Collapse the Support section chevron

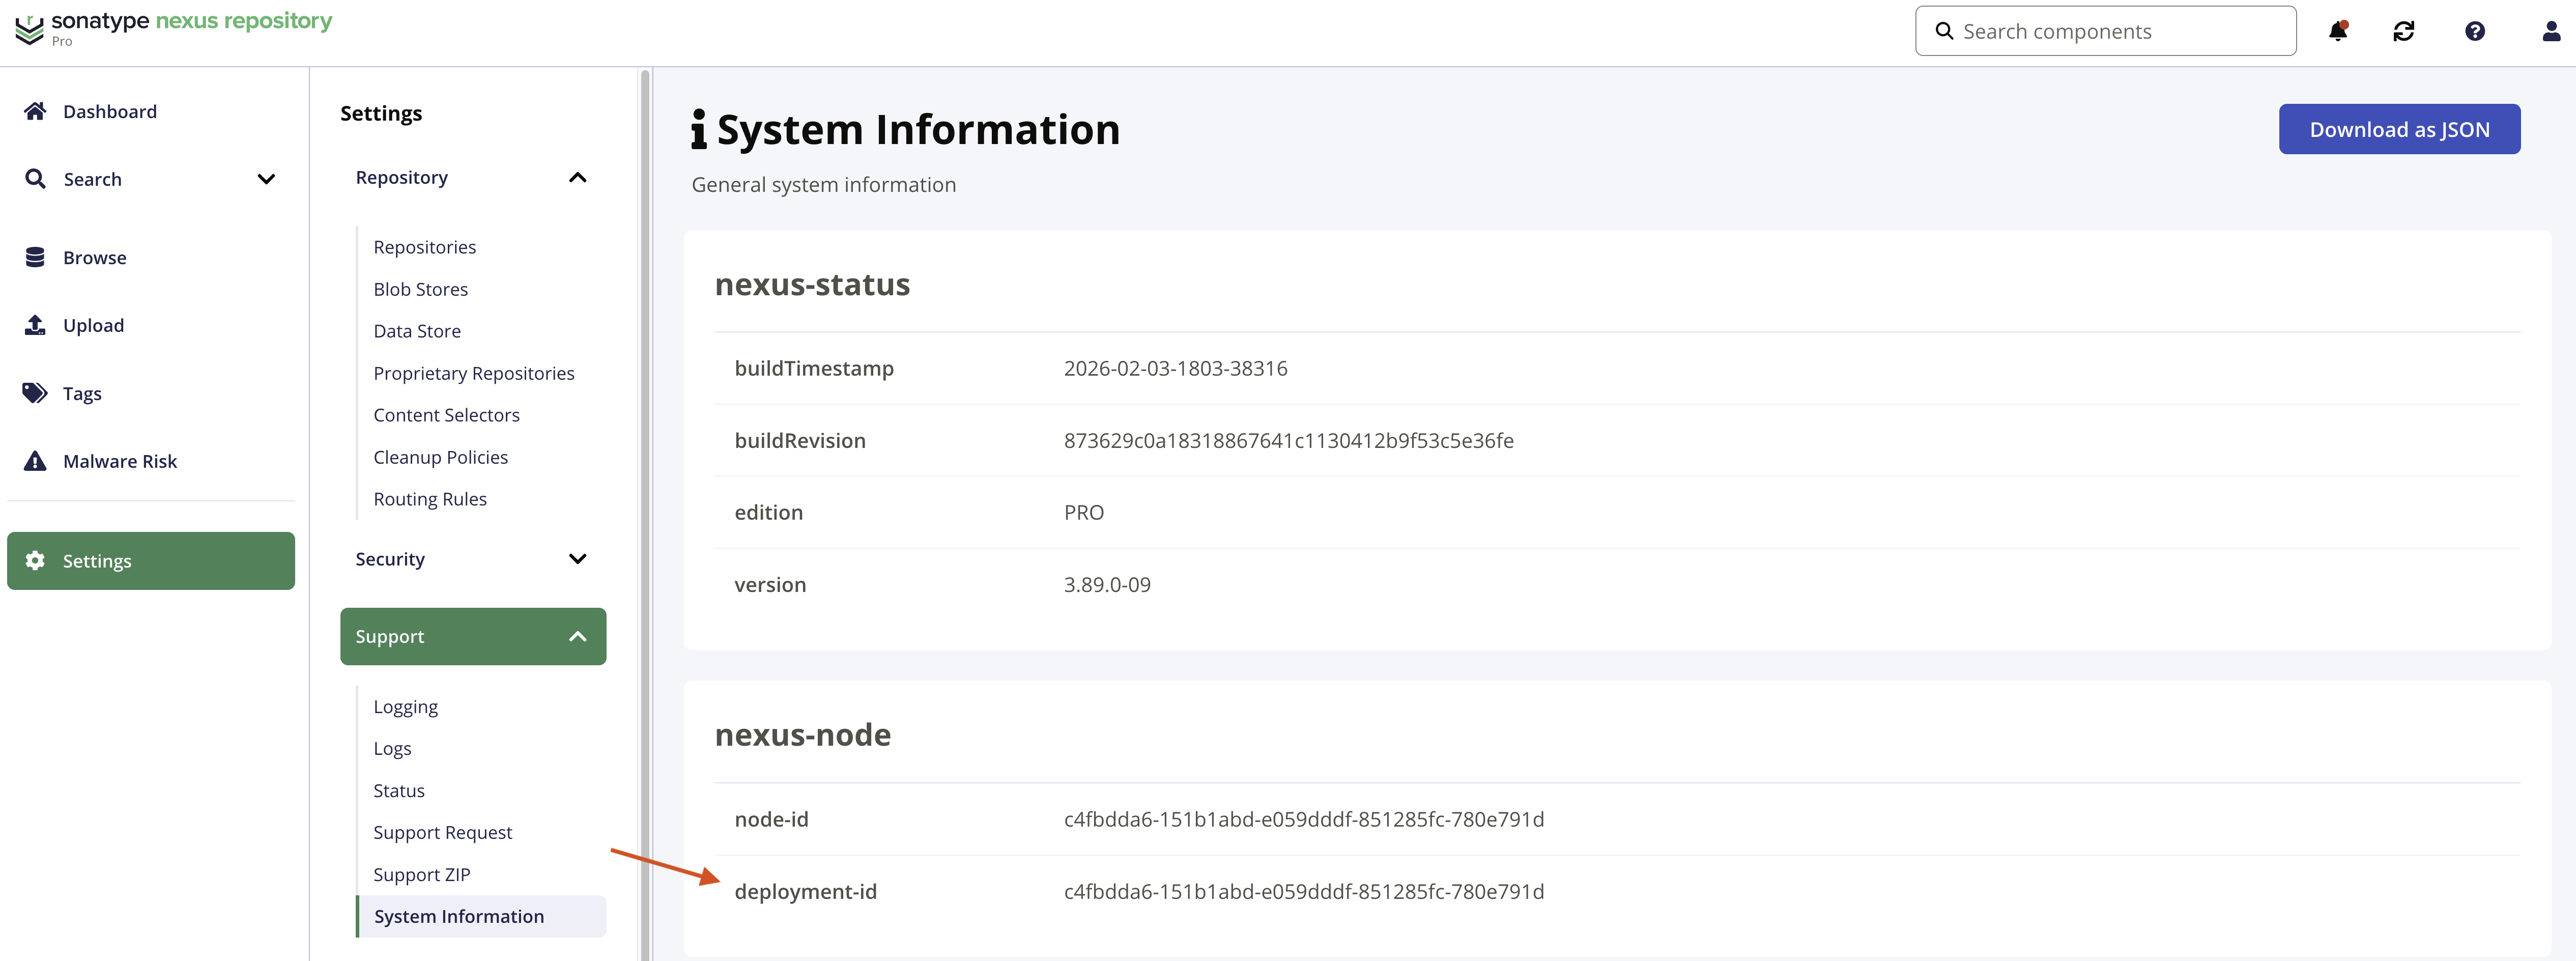pos(577,636)
